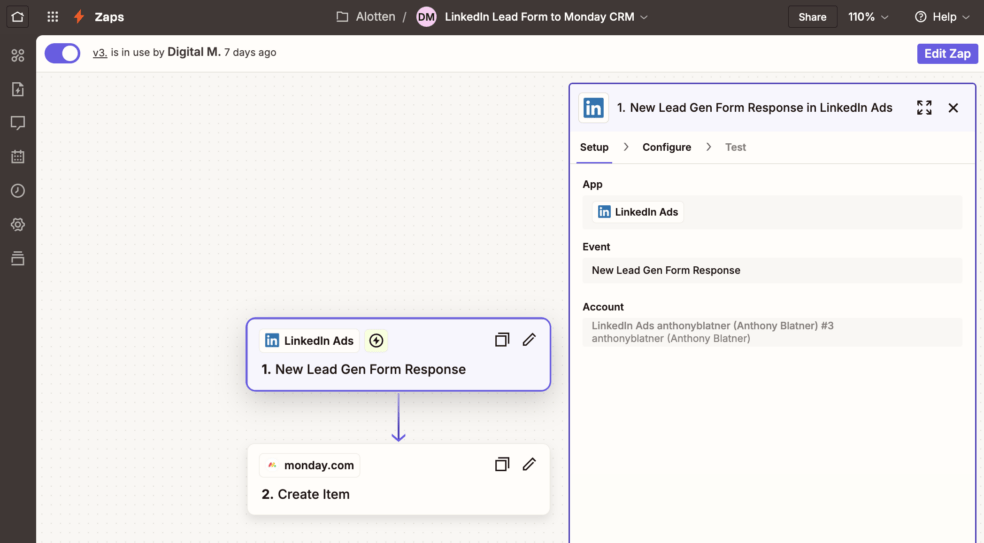The image size is (984, 543).
Task: Click the Zaps lightning bolt logo
Action: coord(79,17)
